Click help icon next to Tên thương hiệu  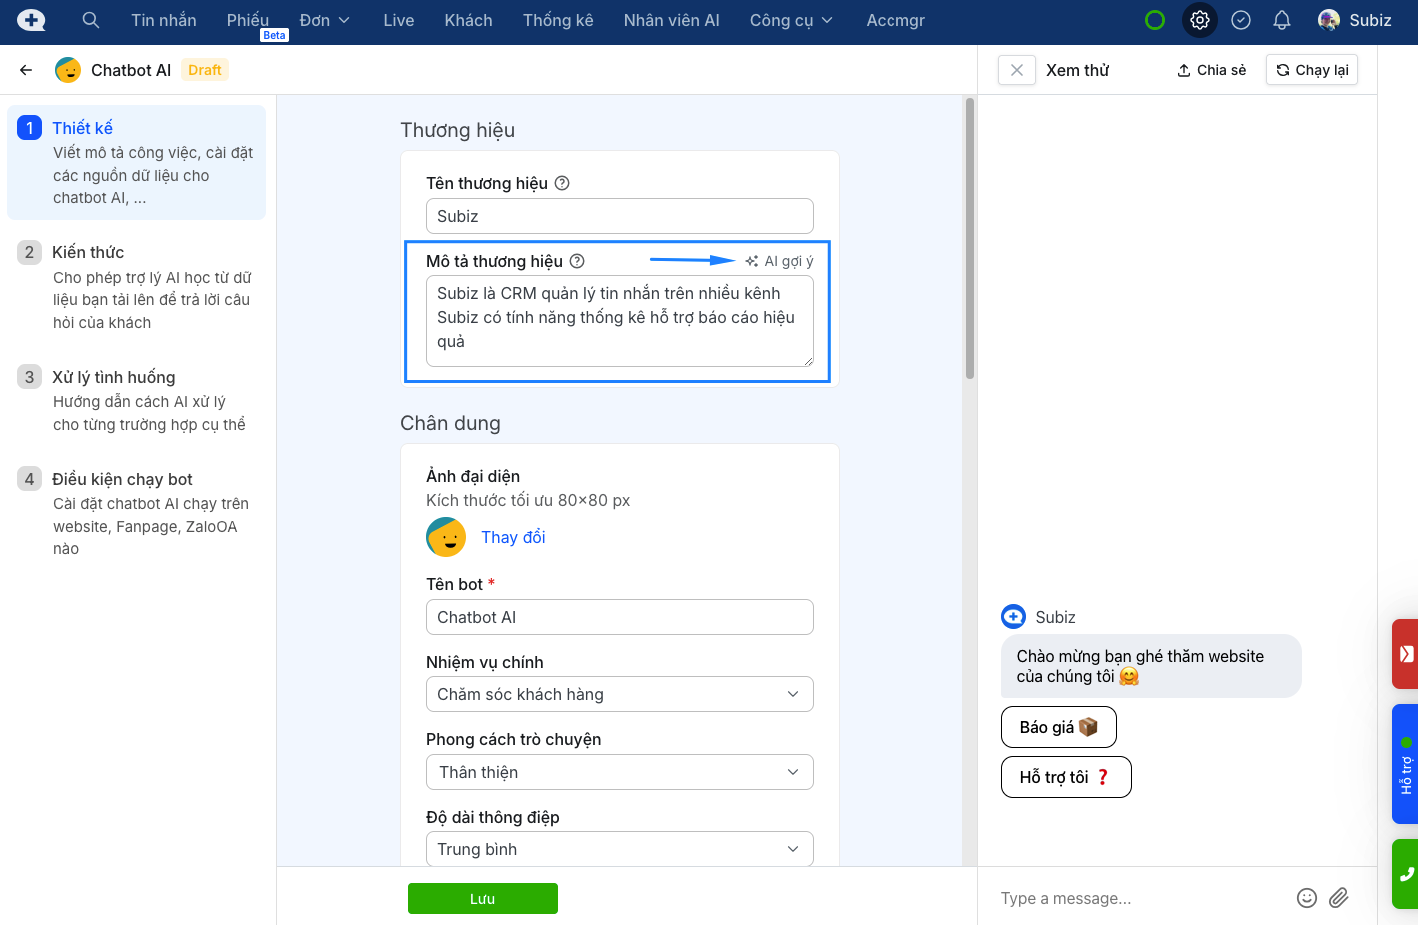[562, 183]
